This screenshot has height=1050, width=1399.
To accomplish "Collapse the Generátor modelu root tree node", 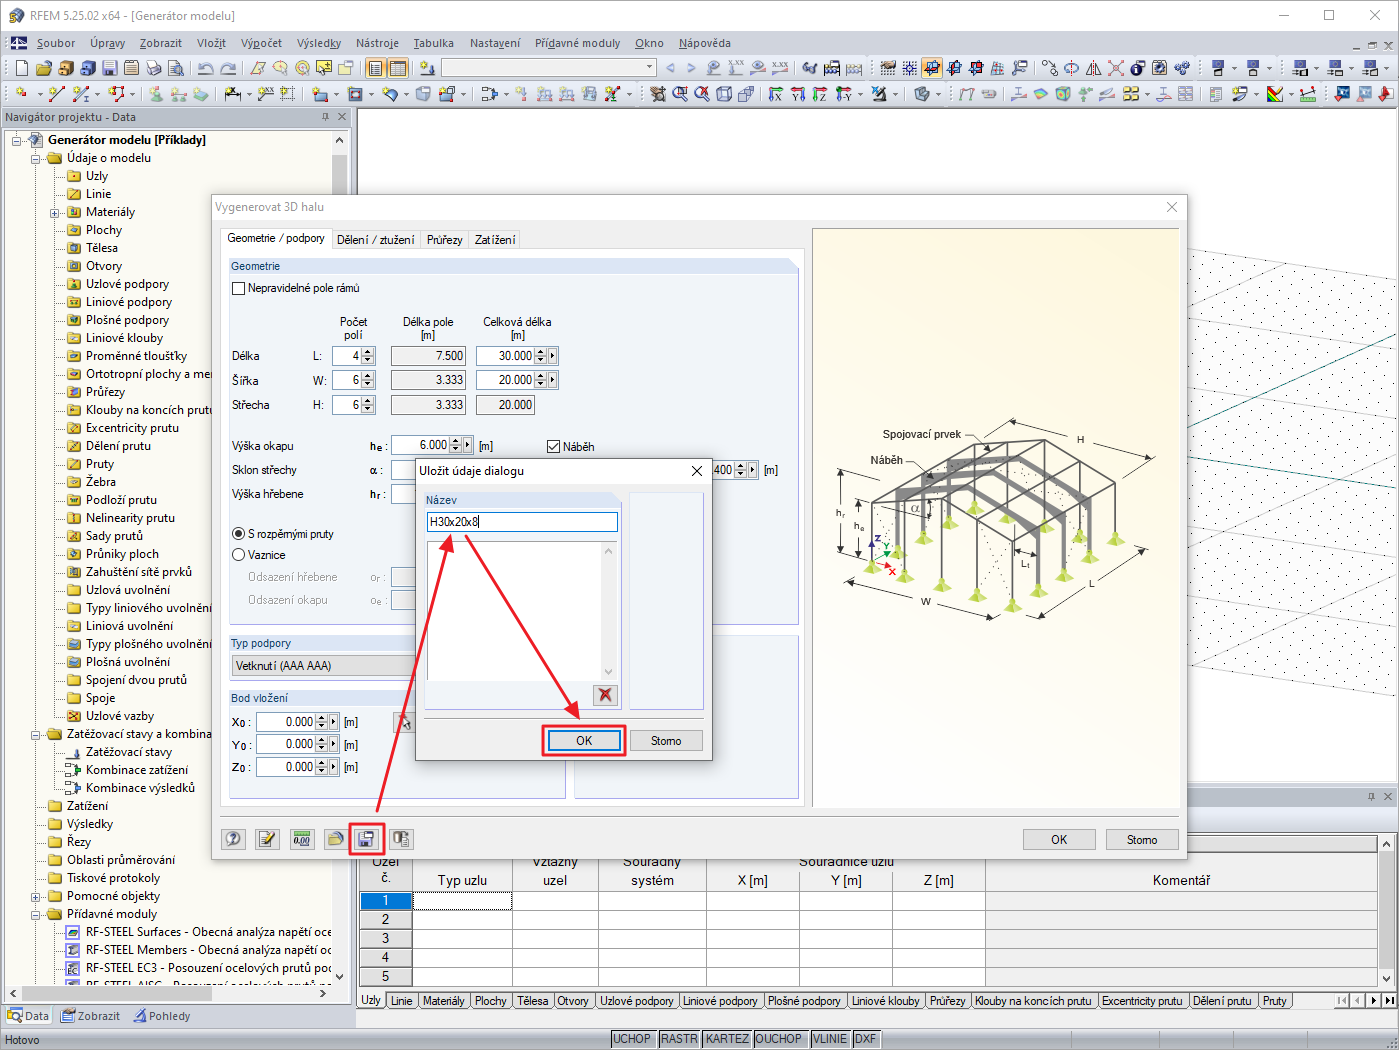I will [17, 140].
